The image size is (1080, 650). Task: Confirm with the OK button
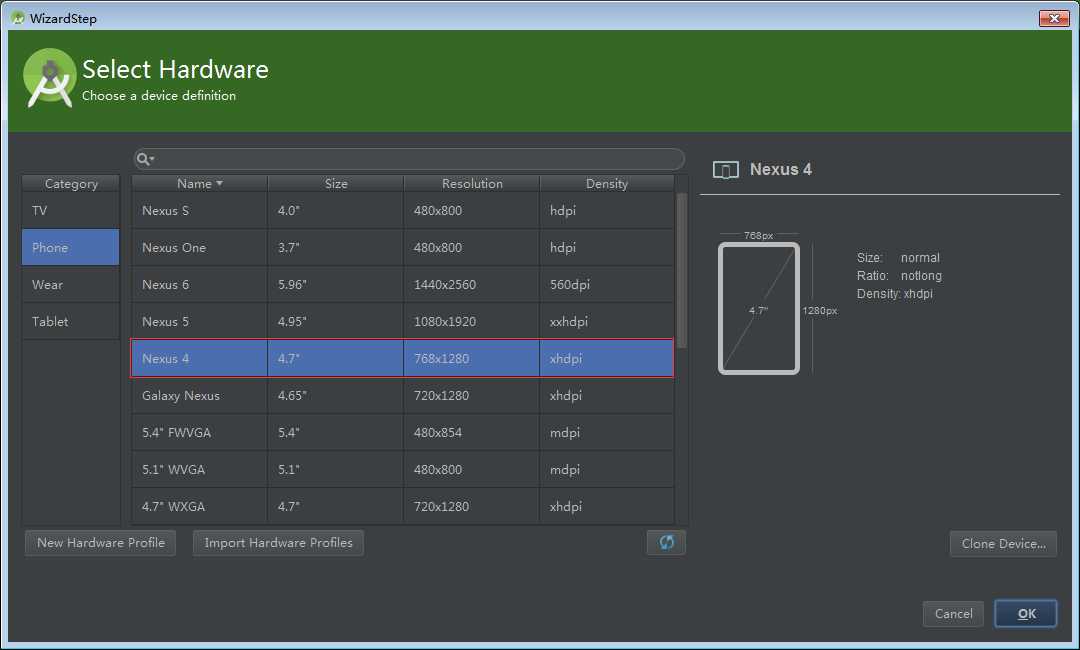pyautogui.click(x=1026, y=614)
